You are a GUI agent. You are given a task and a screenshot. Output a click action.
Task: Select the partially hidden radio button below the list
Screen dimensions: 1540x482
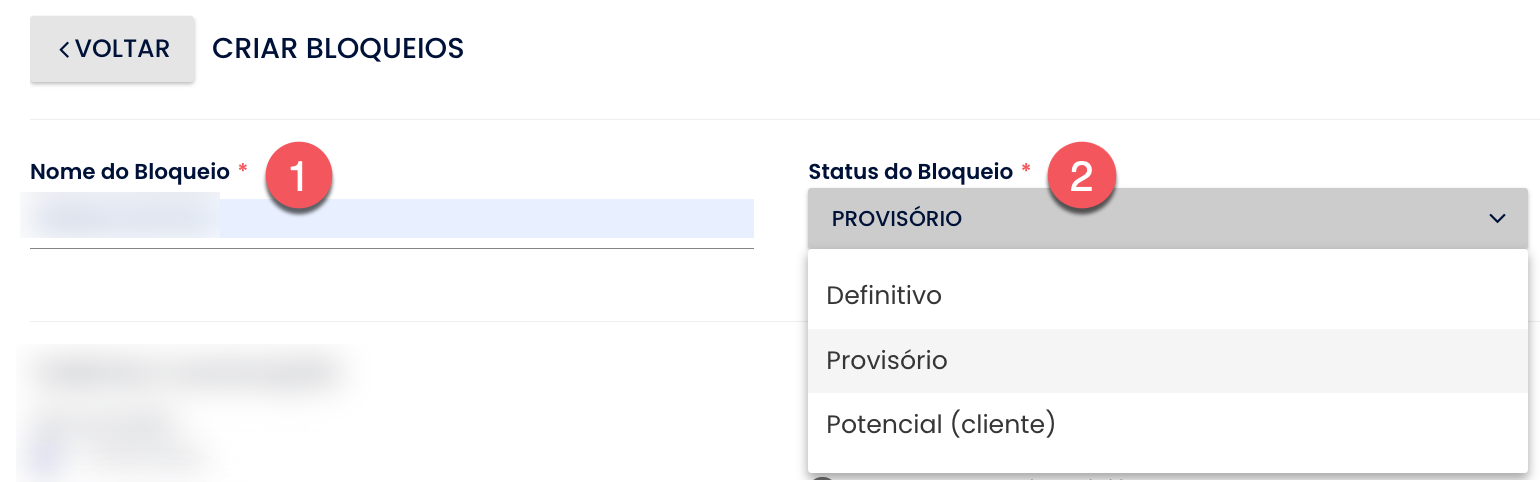pos(822,478)
